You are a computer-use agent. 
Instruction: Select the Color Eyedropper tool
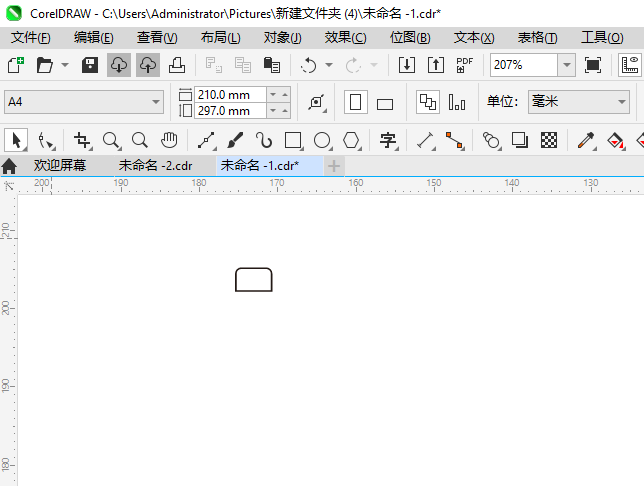point(586,141)
